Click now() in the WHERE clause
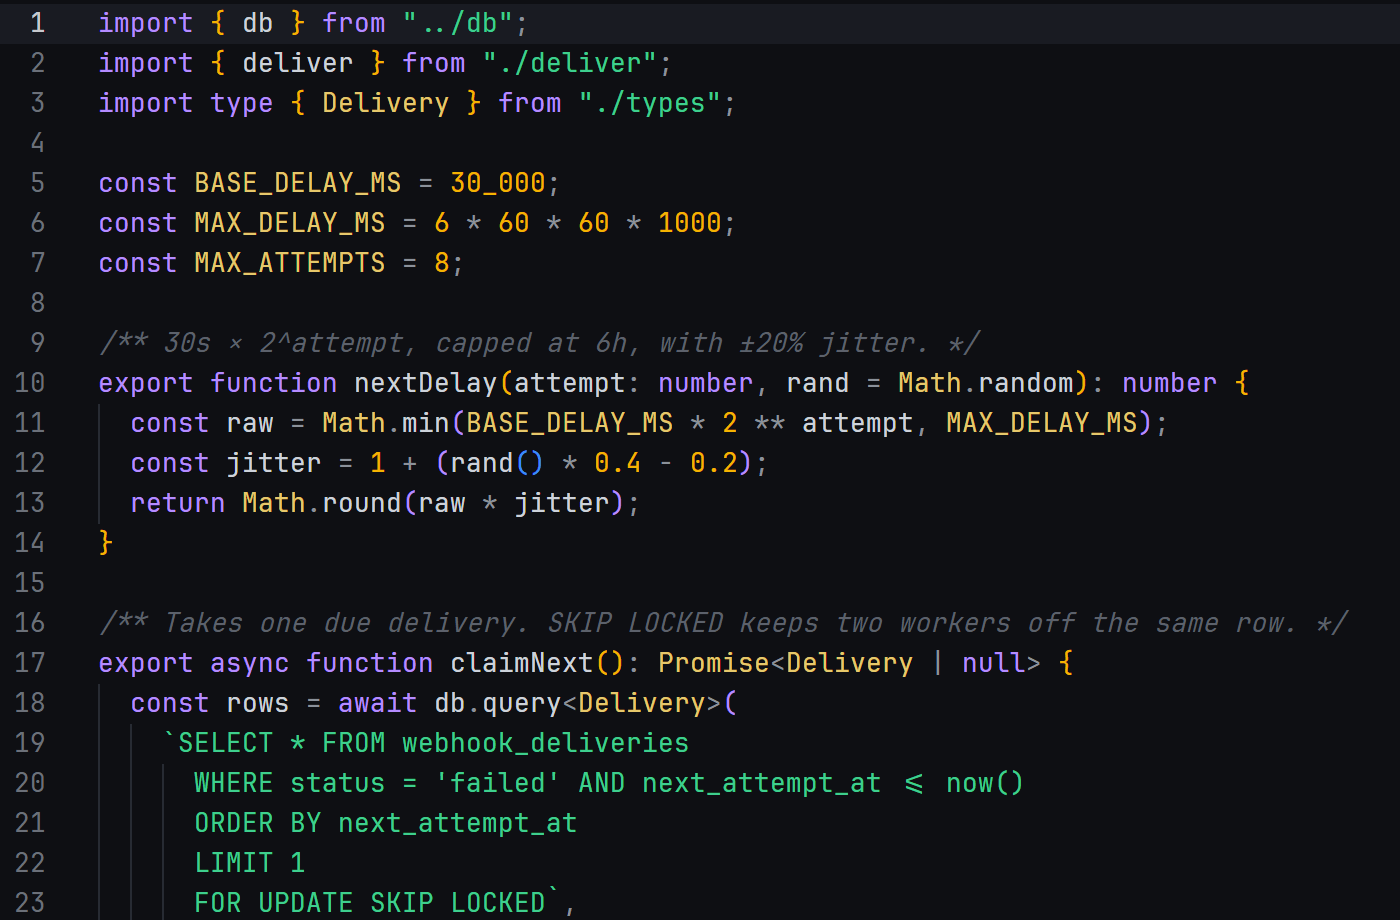The image size is (1400, 920). pyautogui.click(x=986, y=782)
